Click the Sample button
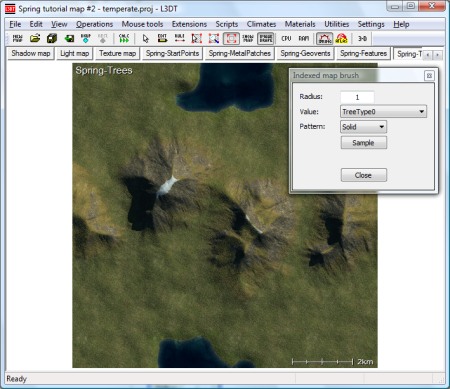Image resolution: width=450 pixels, height=389 pixels. click(x=364, y=143)
